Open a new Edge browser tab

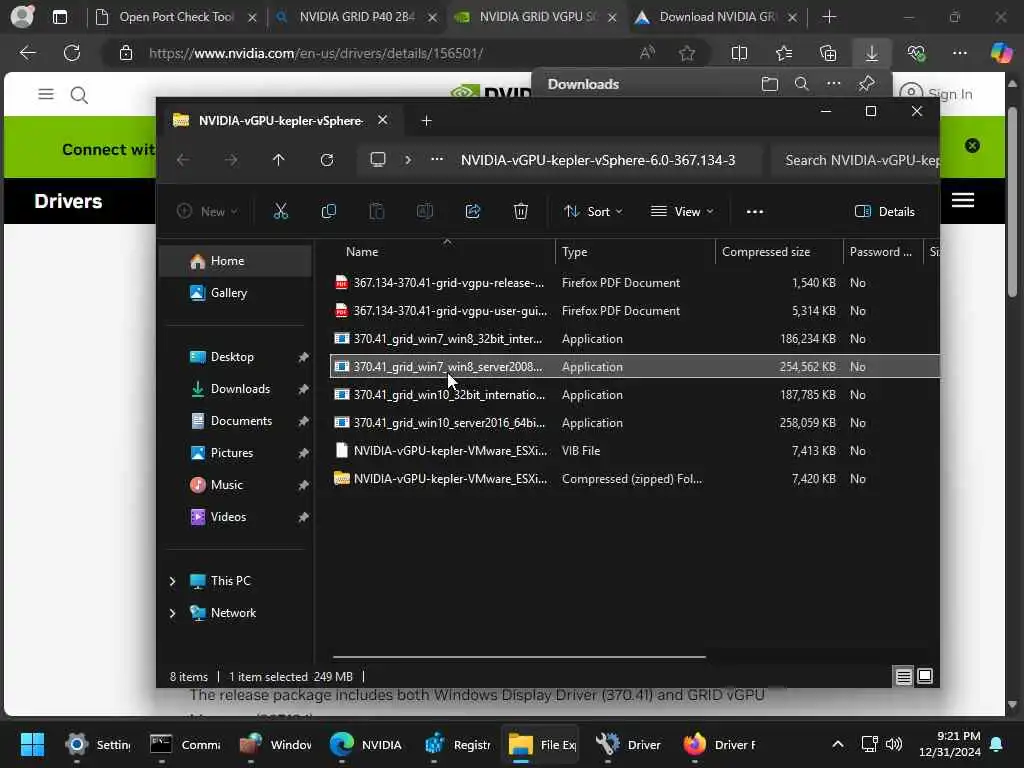[829, 17]
